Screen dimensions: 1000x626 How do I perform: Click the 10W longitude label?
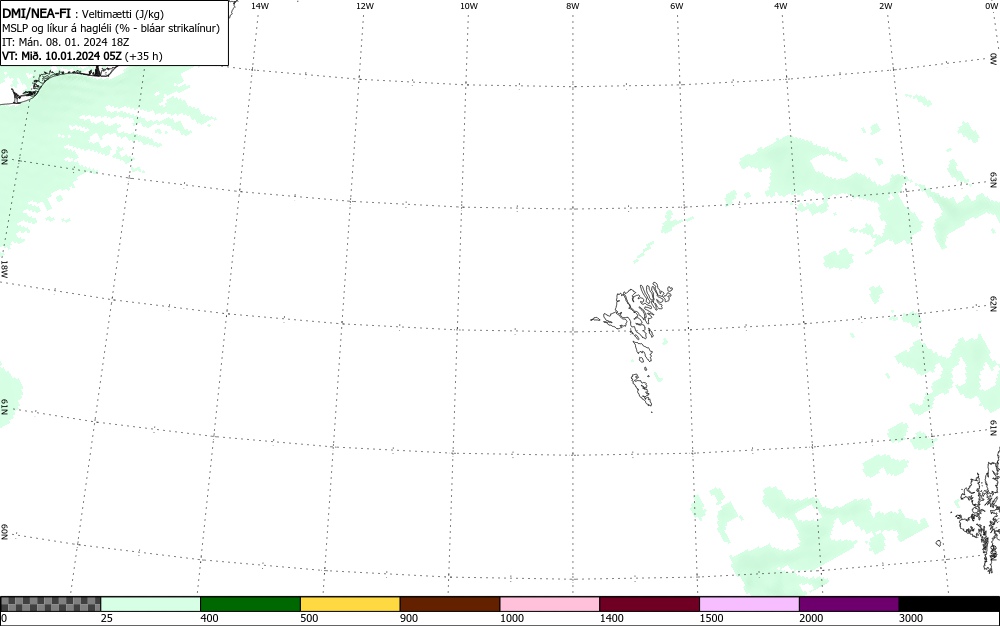click(x=469, y=6)
